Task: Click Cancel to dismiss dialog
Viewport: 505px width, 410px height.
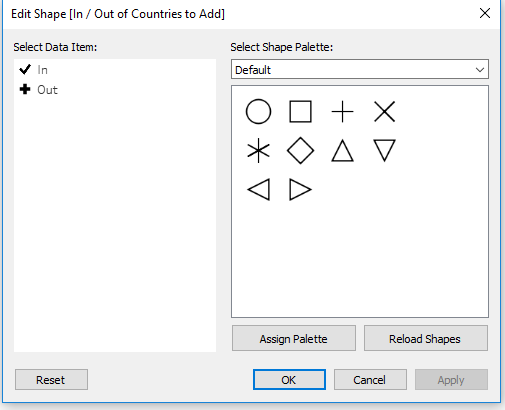Action: tap(370, 379)
